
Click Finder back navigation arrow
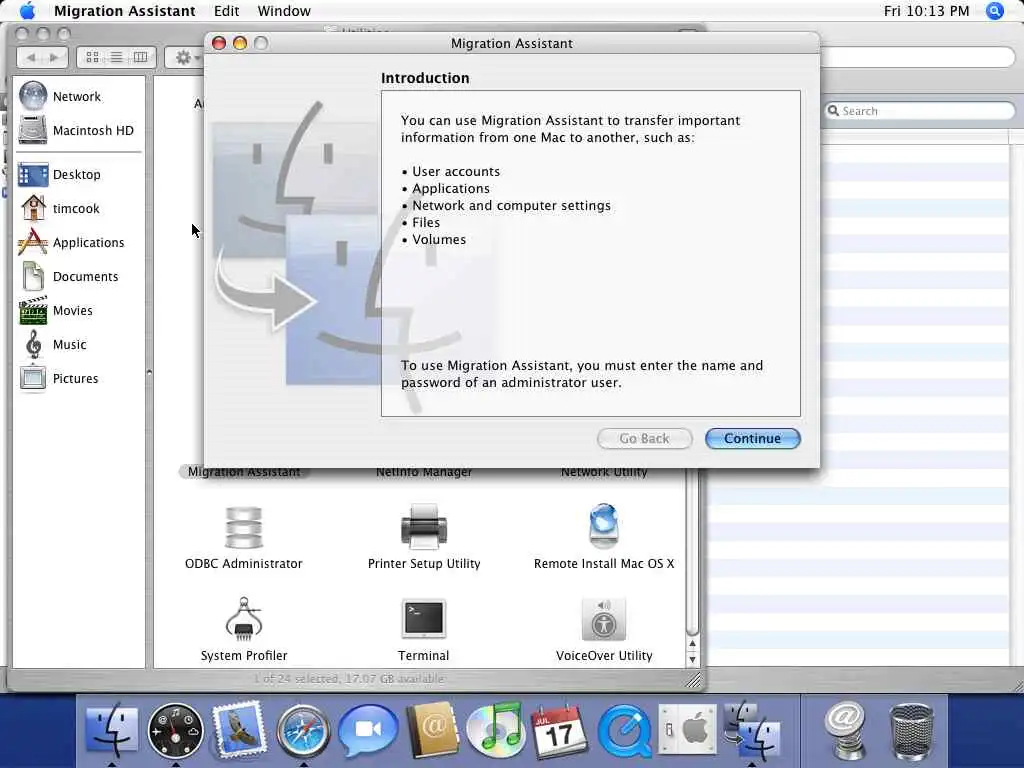[31, 57]
